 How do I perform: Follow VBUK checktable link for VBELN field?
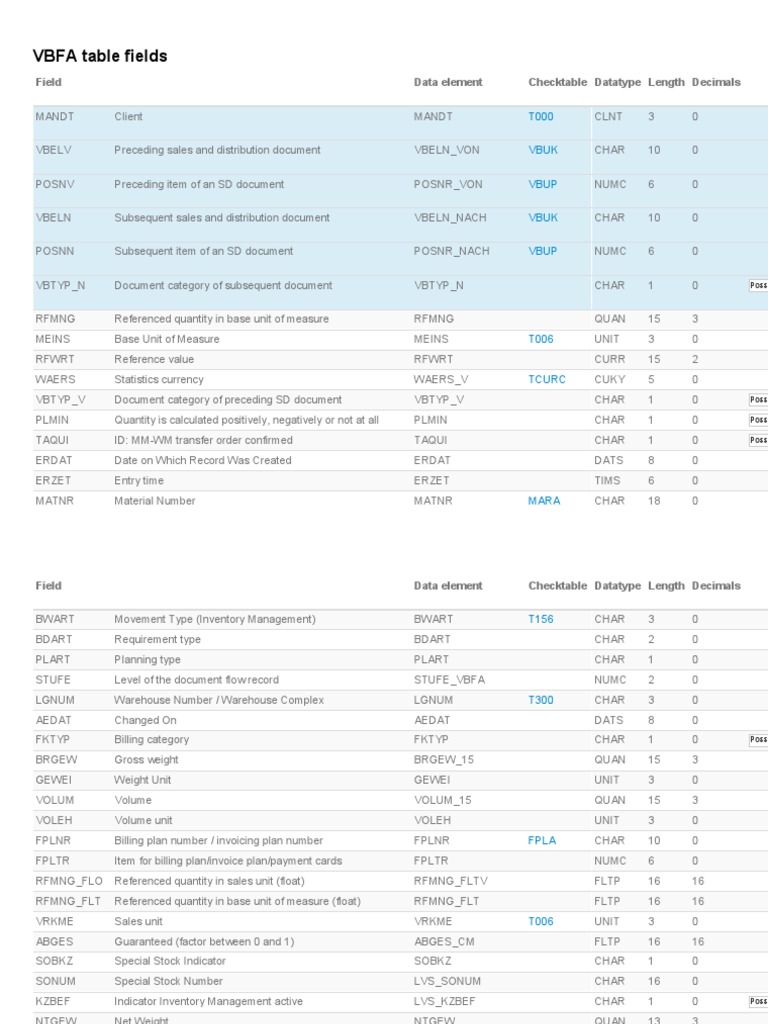(x=542, y=218)
